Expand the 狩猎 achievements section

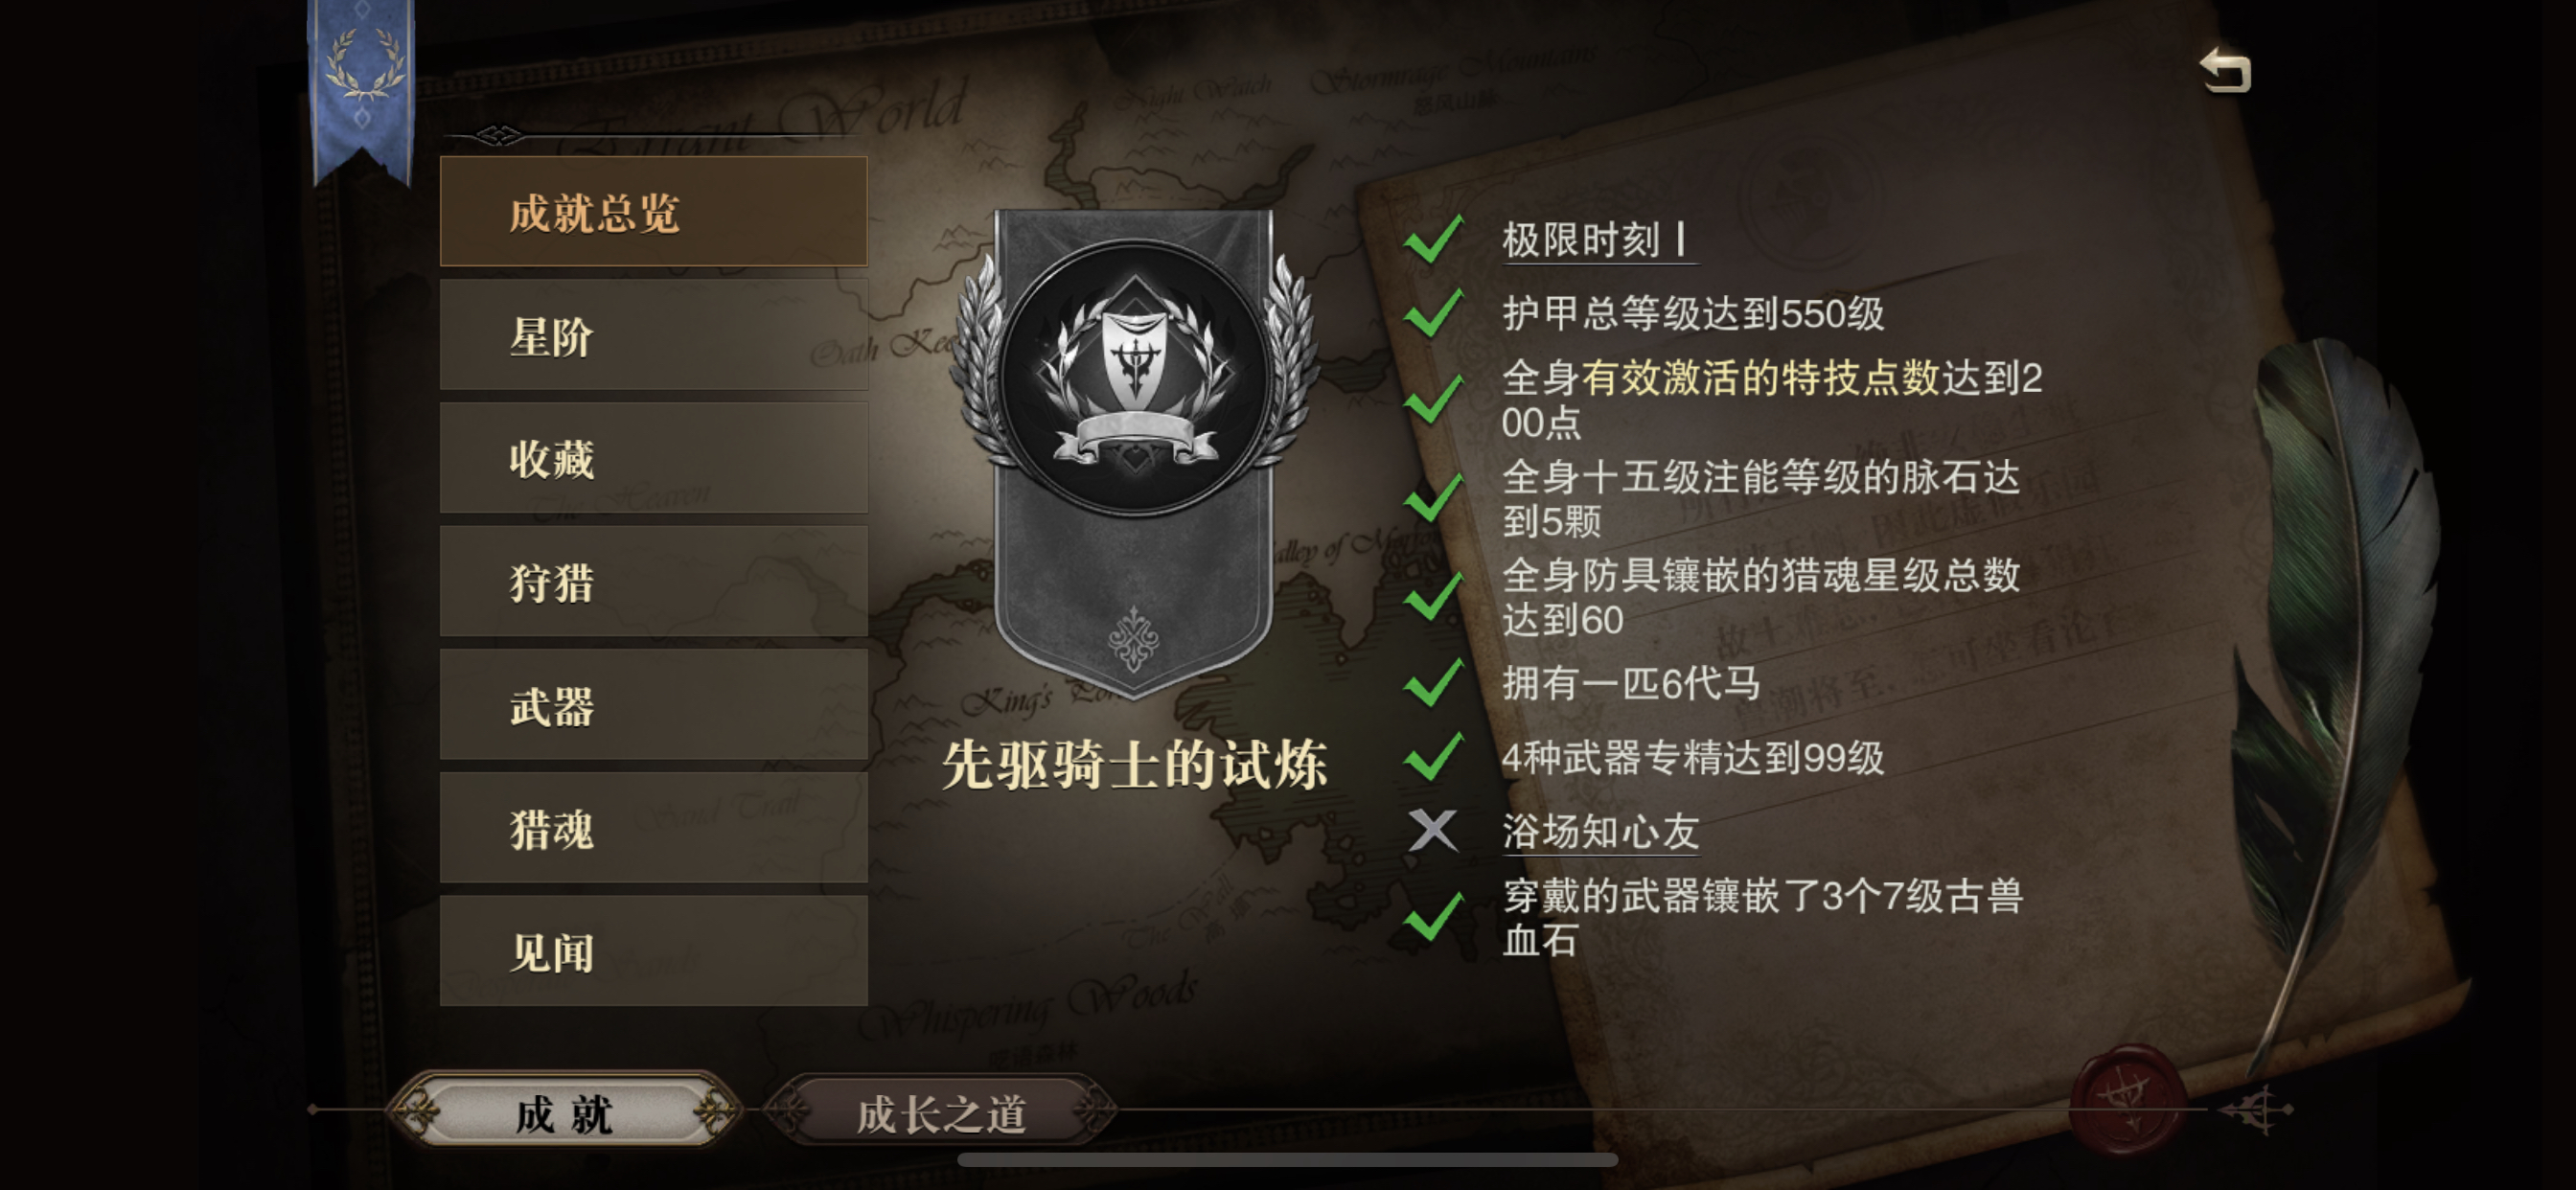[654, 581]
